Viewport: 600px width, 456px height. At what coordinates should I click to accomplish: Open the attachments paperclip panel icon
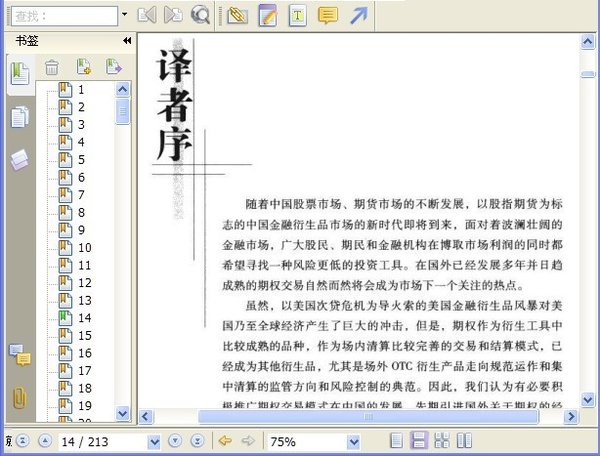click(20, 397)
